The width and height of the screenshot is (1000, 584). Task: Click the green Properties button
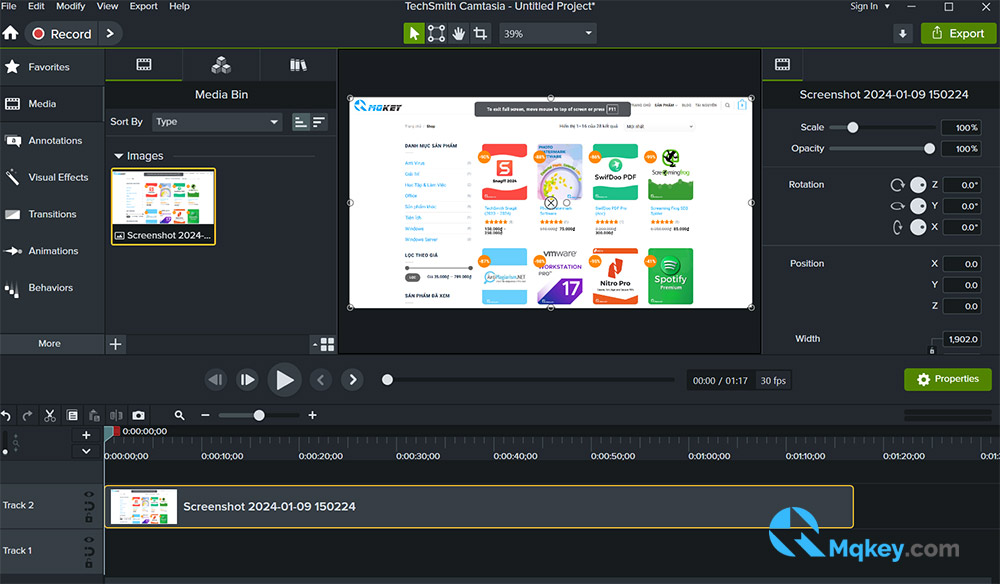click(948, 379)
